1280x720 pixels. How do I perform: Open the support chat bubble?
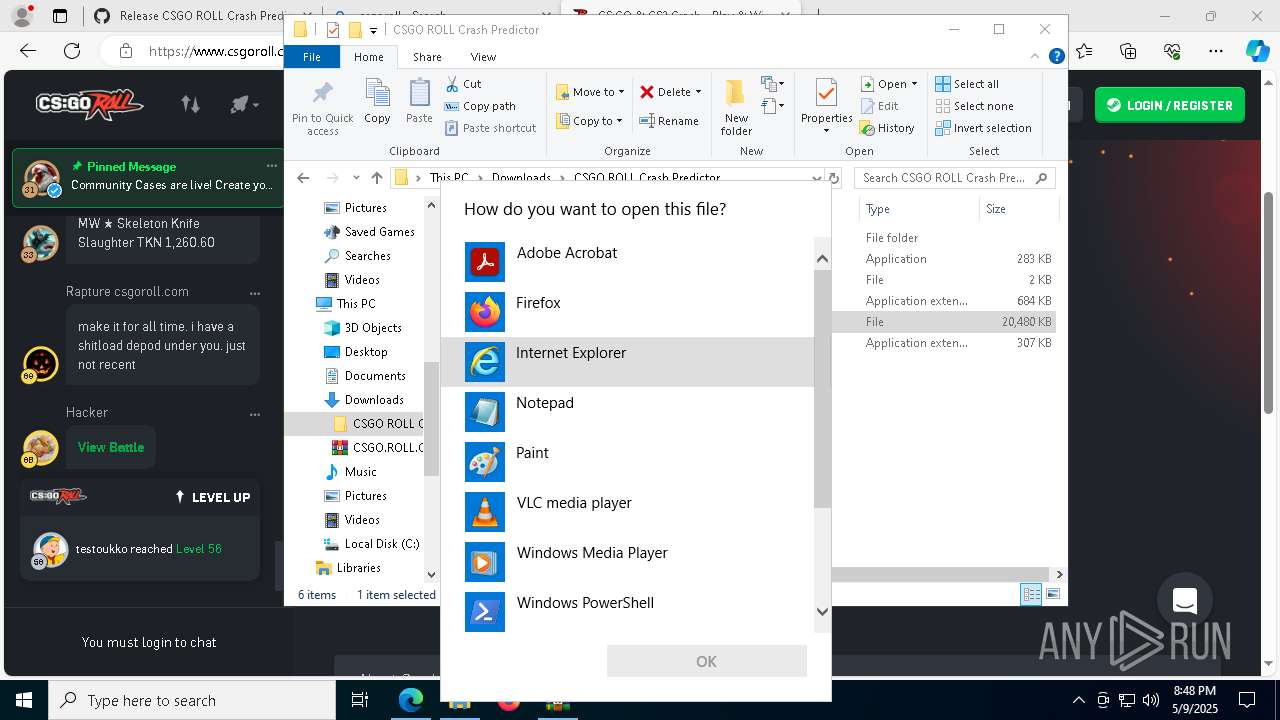coord(1185,600)
